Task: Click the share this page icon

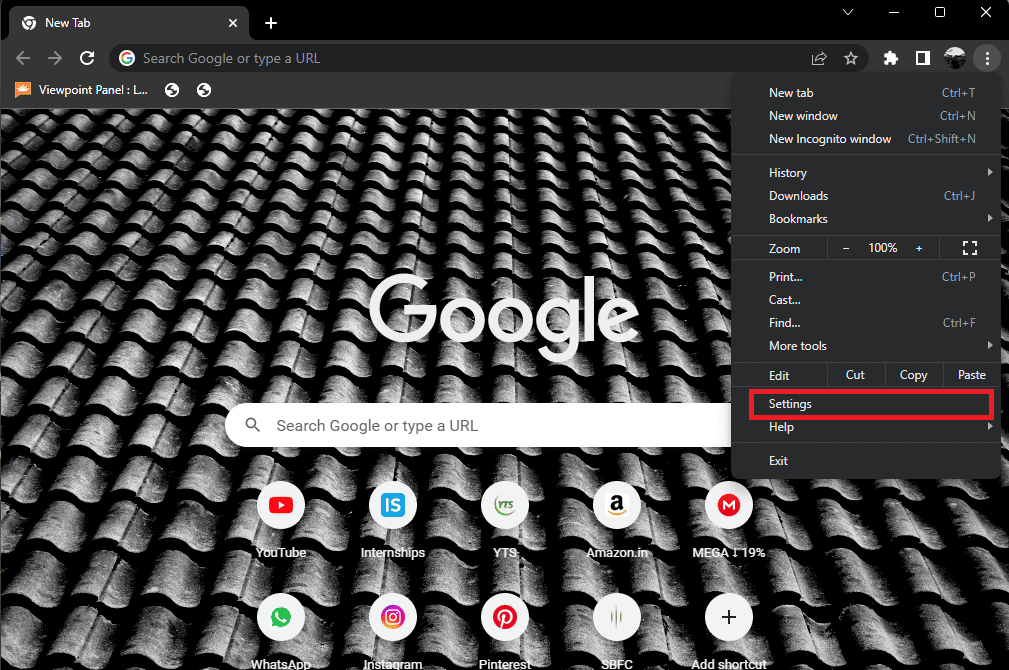Action: point(819,59)
